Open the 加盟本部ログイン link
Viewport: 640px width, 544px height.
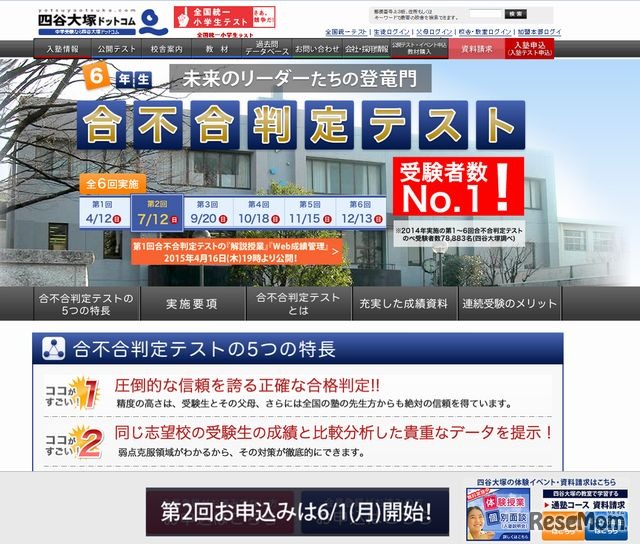click(540, 32)
